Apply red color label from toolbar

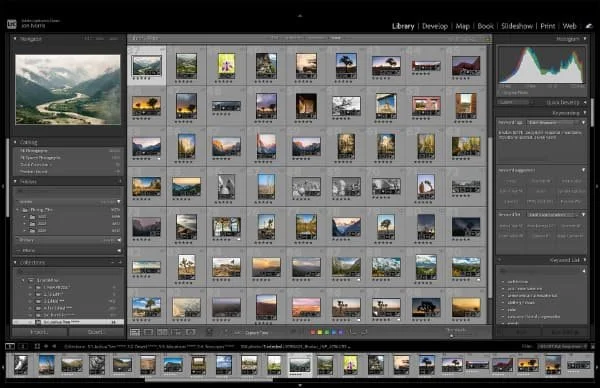point(313,332)
